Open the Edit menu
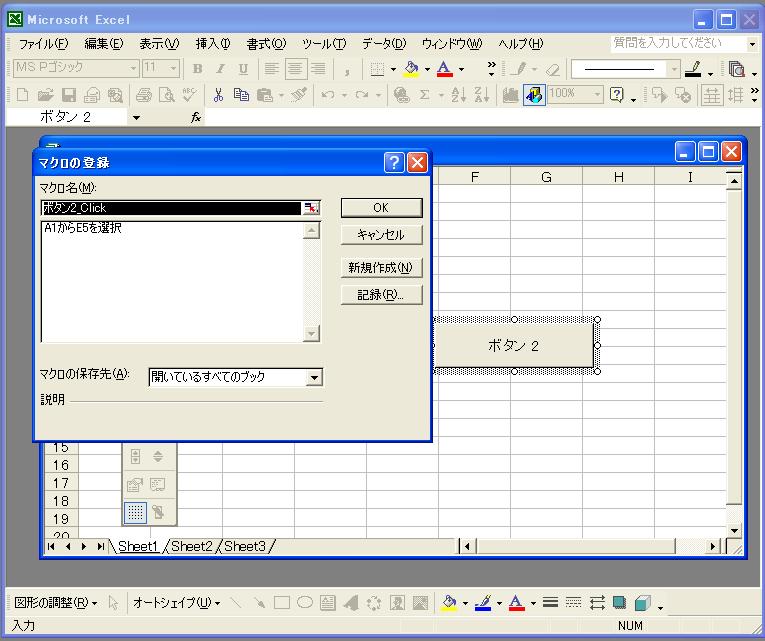This screenshot has height=641, width=765. (x=104, y=44)
